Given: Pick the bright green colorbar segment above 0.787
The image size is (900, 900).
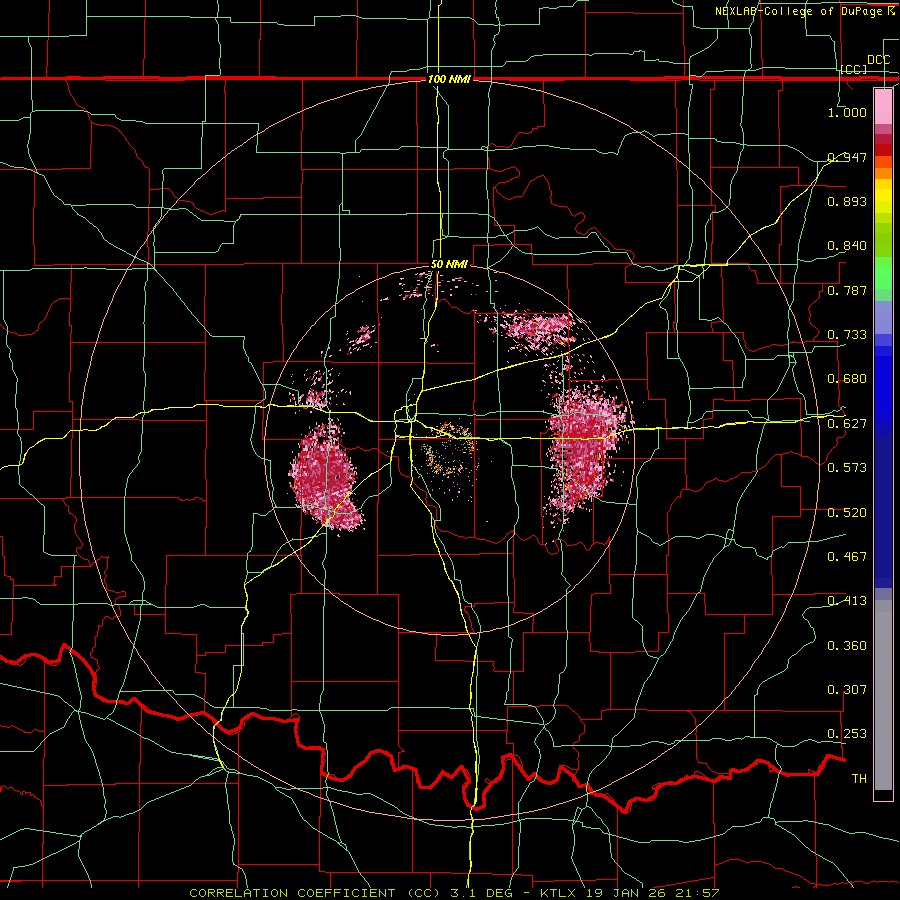Looking at the screenshot, I should click(x=883, y=273).
